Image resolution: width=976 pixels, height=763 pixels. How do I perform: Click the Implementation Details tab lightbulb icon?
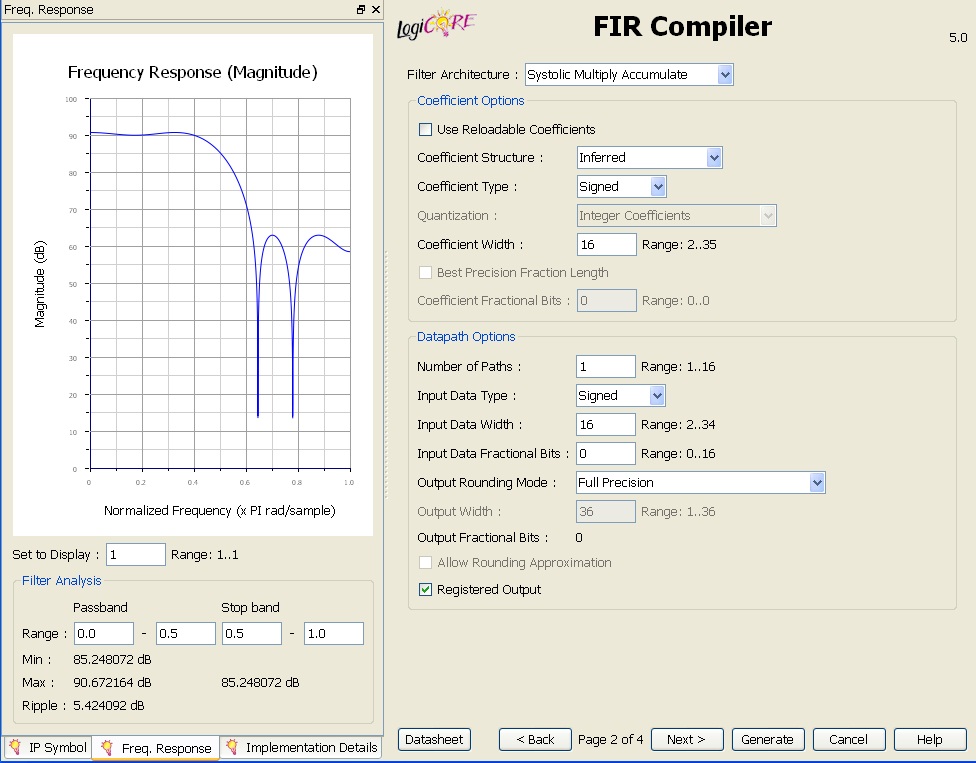pyautogui.click(x=232, y=747)
